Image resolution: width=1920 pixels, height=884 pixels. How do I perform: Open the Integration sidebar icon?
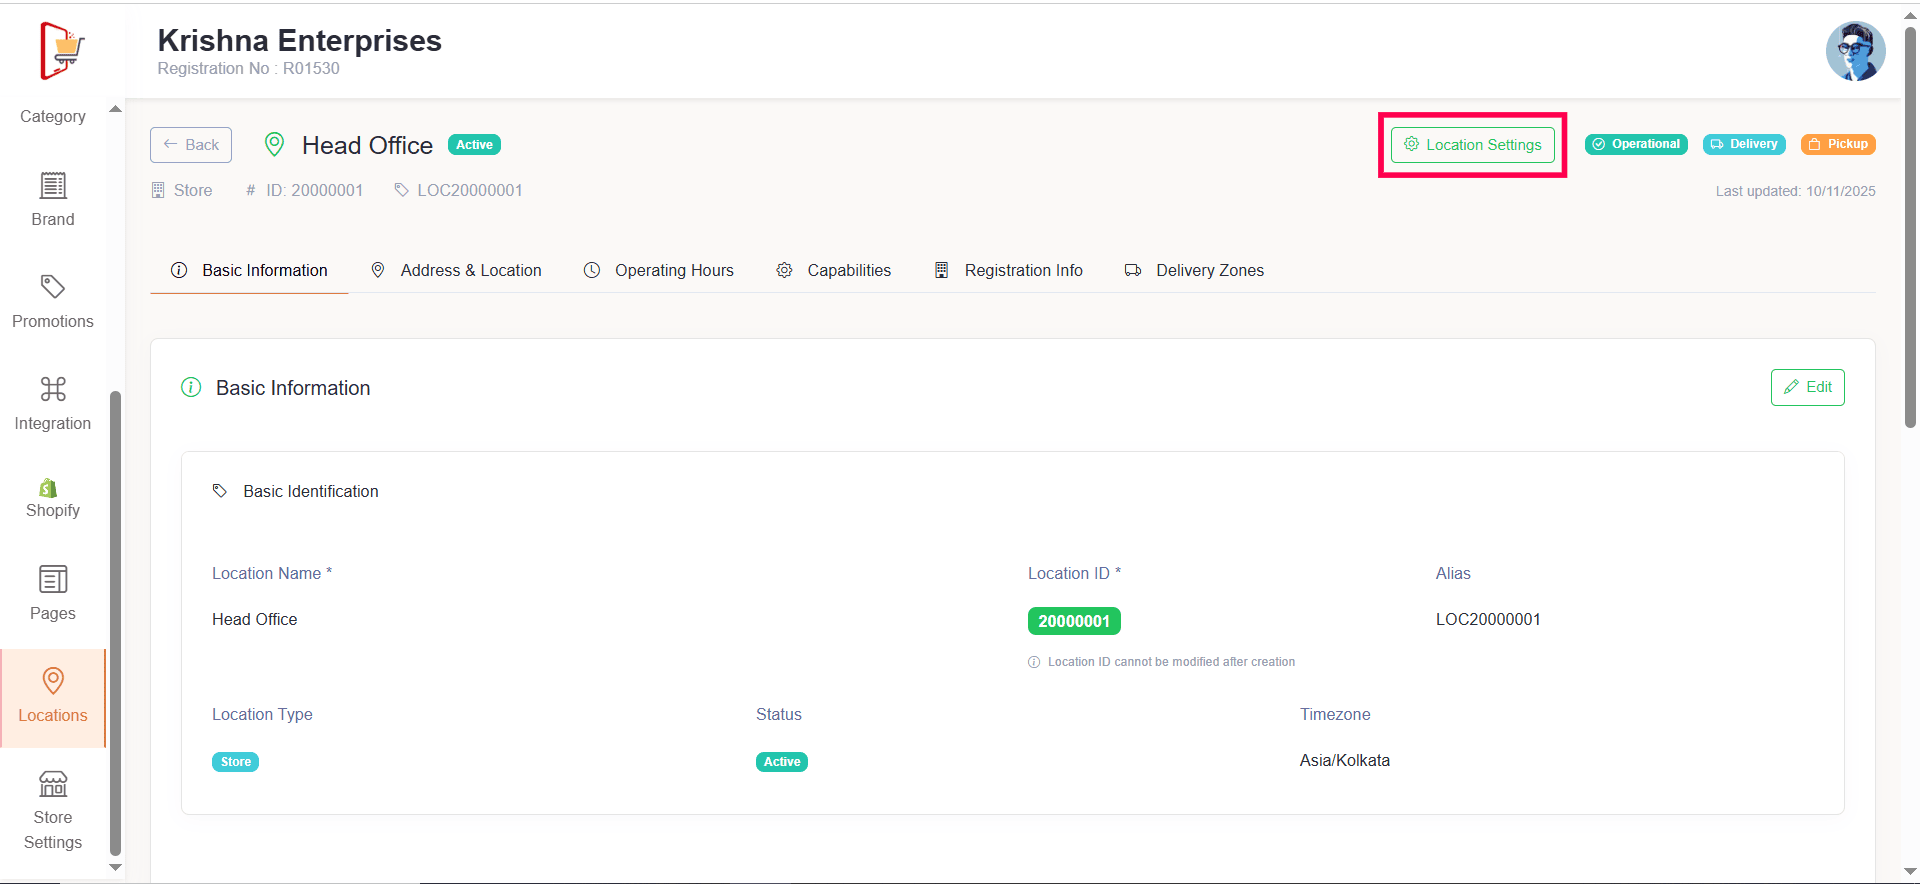(x=53, y=389)
